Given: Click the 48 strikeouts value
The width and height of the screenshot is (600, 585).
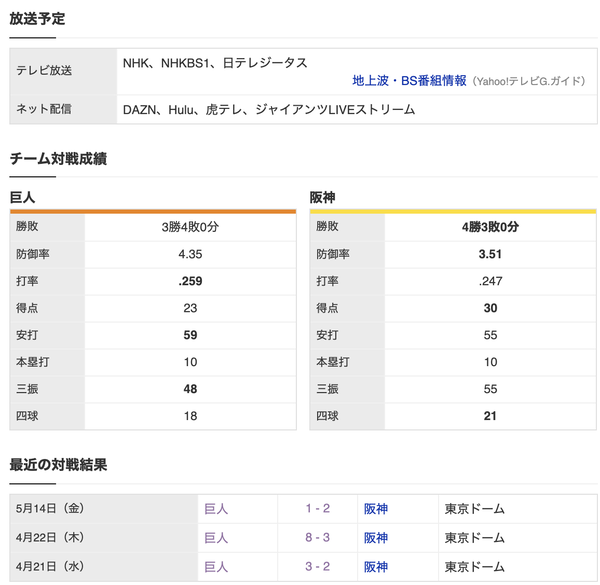Looking at the screenshot, I should point(190,389).
